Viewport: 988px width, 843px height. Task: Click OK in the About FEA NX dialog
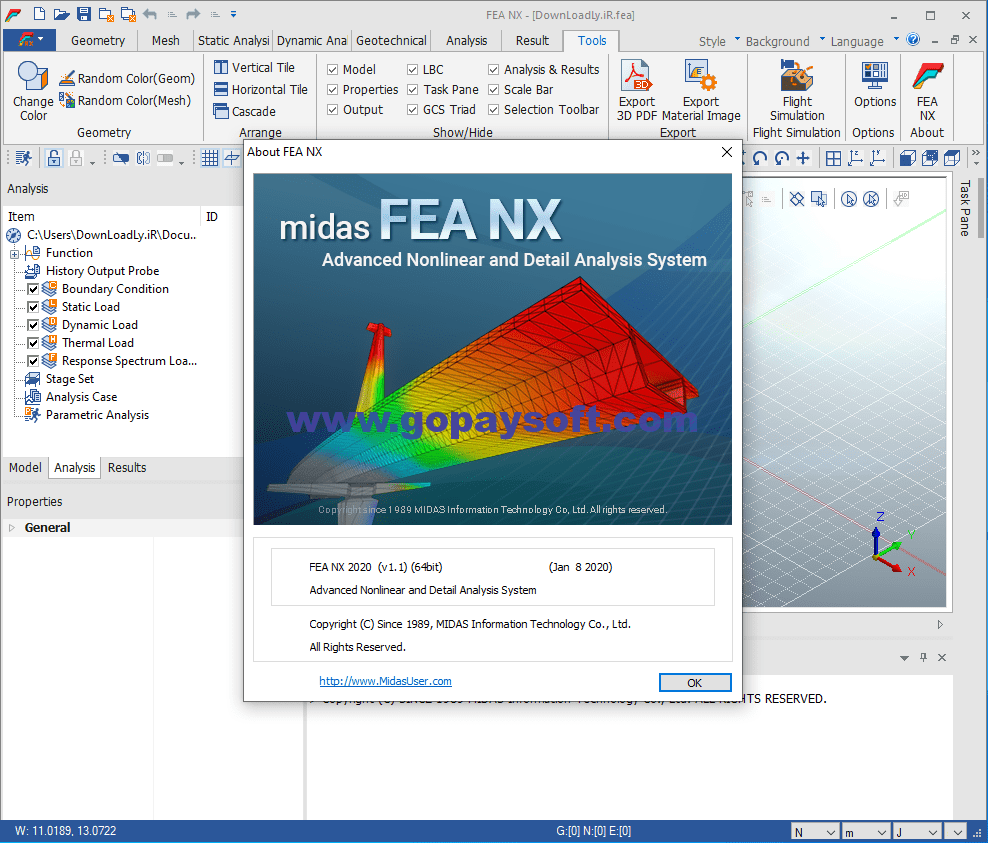point(695,682)
